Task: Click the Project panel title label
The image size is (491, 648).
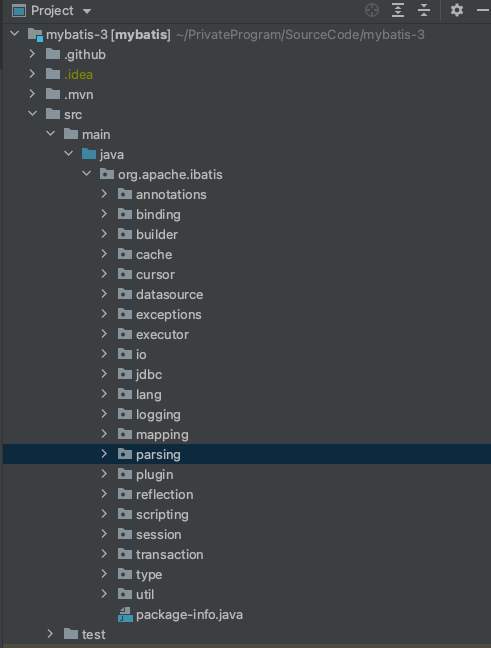Action: [x=52, y=11]
